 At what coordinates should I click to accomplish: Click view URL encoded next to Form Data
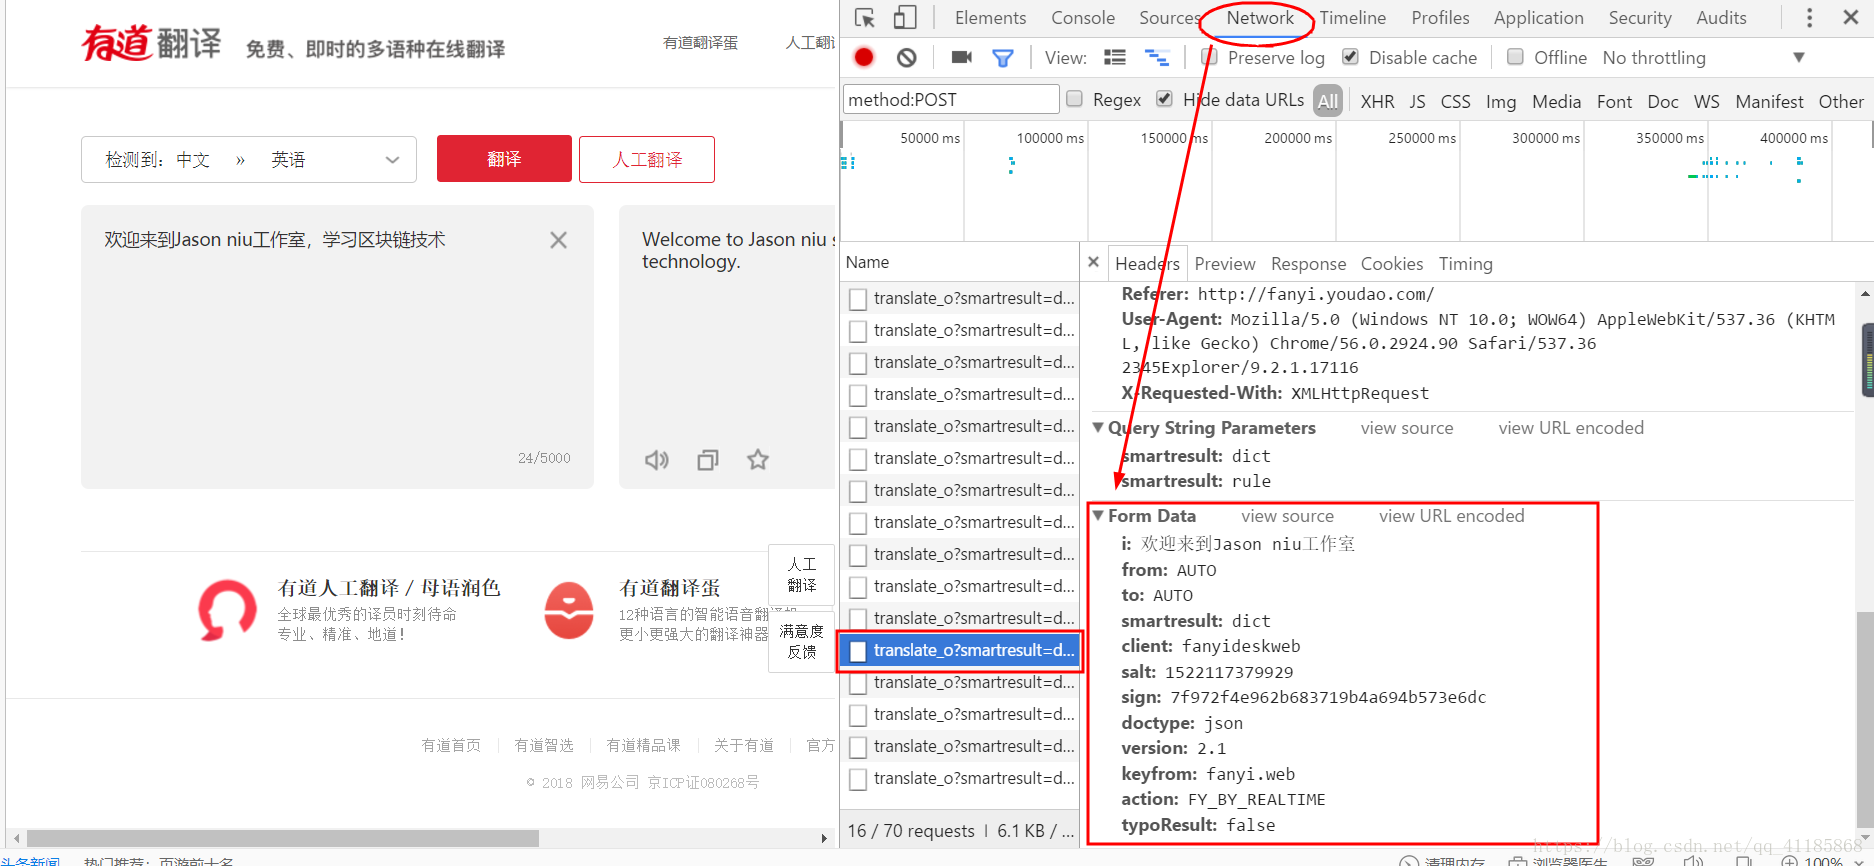point(1451,516)
